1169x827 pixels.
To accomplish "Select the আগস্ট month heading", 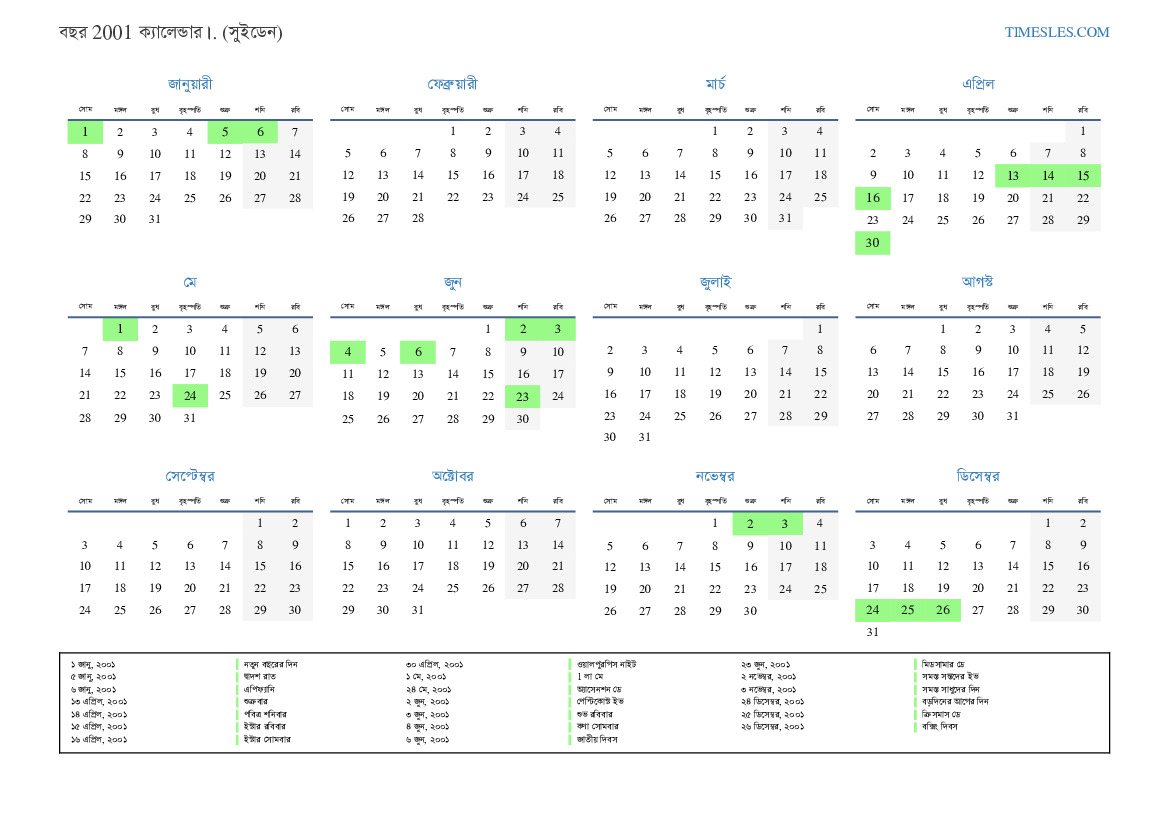I will 977,281.
